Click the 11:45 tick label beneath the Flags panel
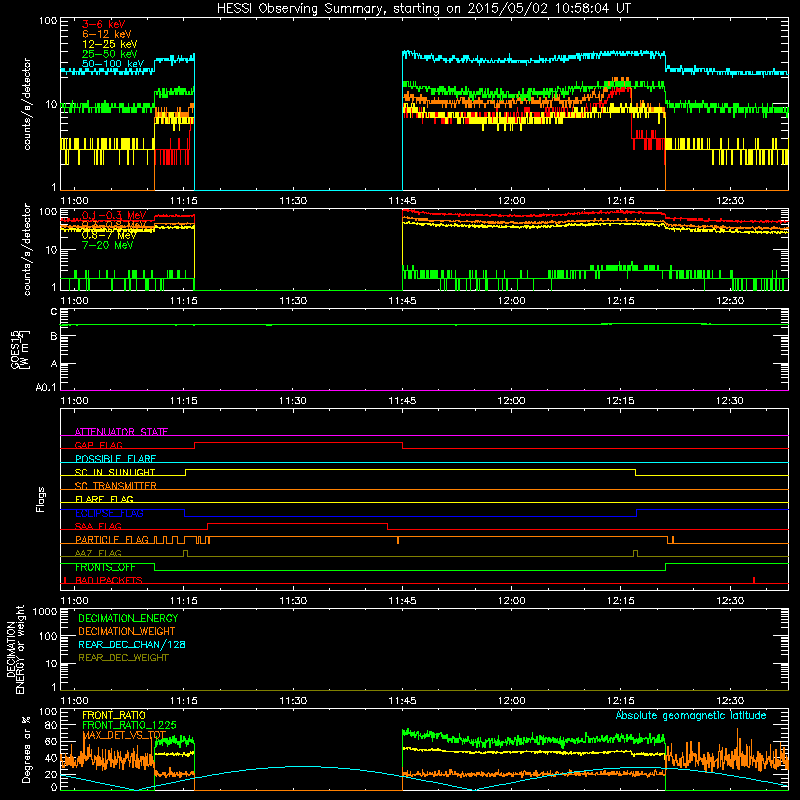Image resolution: width=800 pixels, height=800 pixels. [402, 601]
